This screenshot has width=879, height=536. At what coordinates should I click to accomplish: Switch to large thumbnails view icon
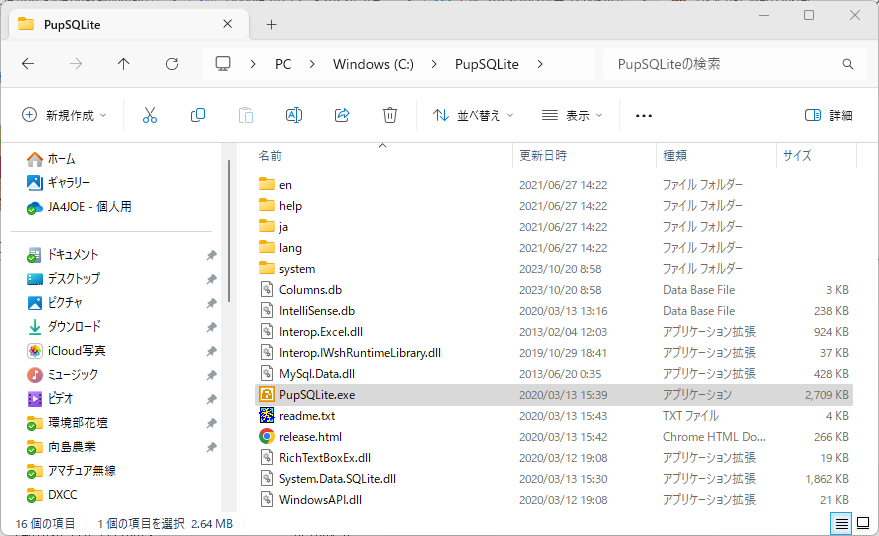tap(863, 524)
